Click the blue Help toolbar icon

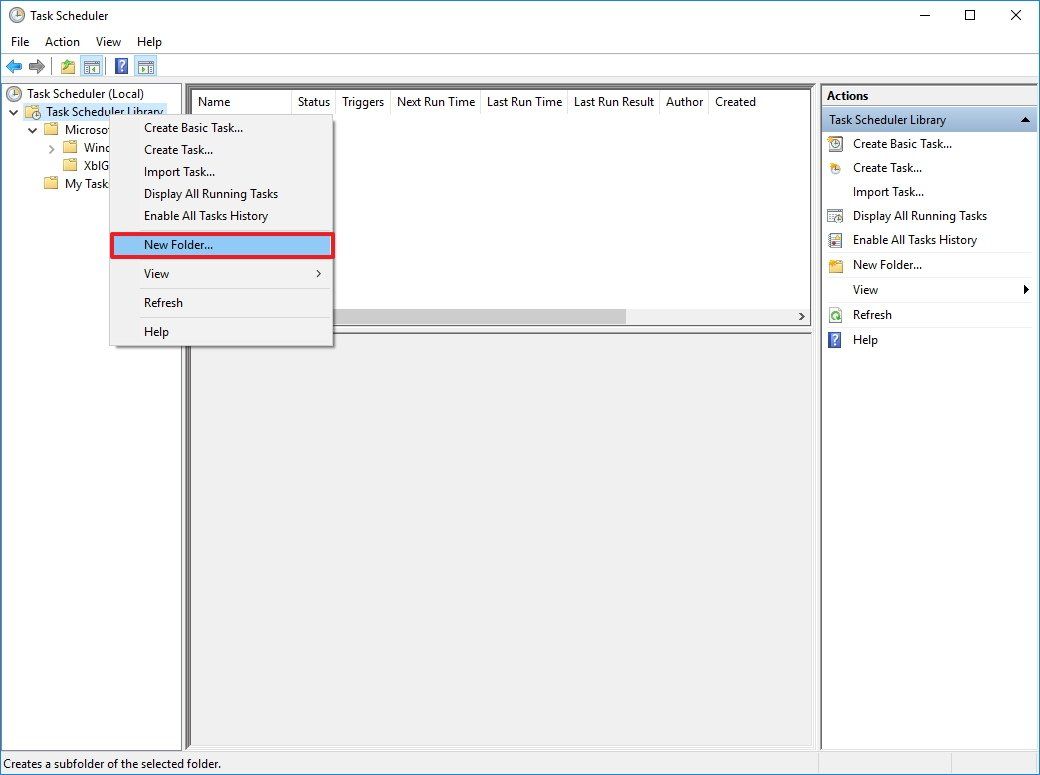pyautogui.click(x=121, y=66)
